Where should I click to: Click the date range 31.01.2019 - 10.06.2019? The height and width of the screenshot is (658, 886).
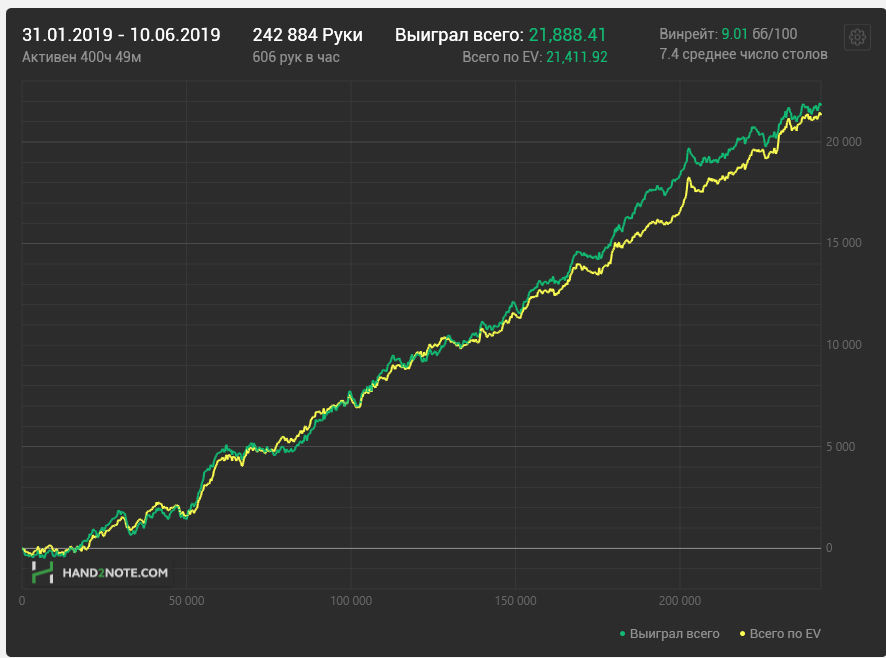point(121,35)
